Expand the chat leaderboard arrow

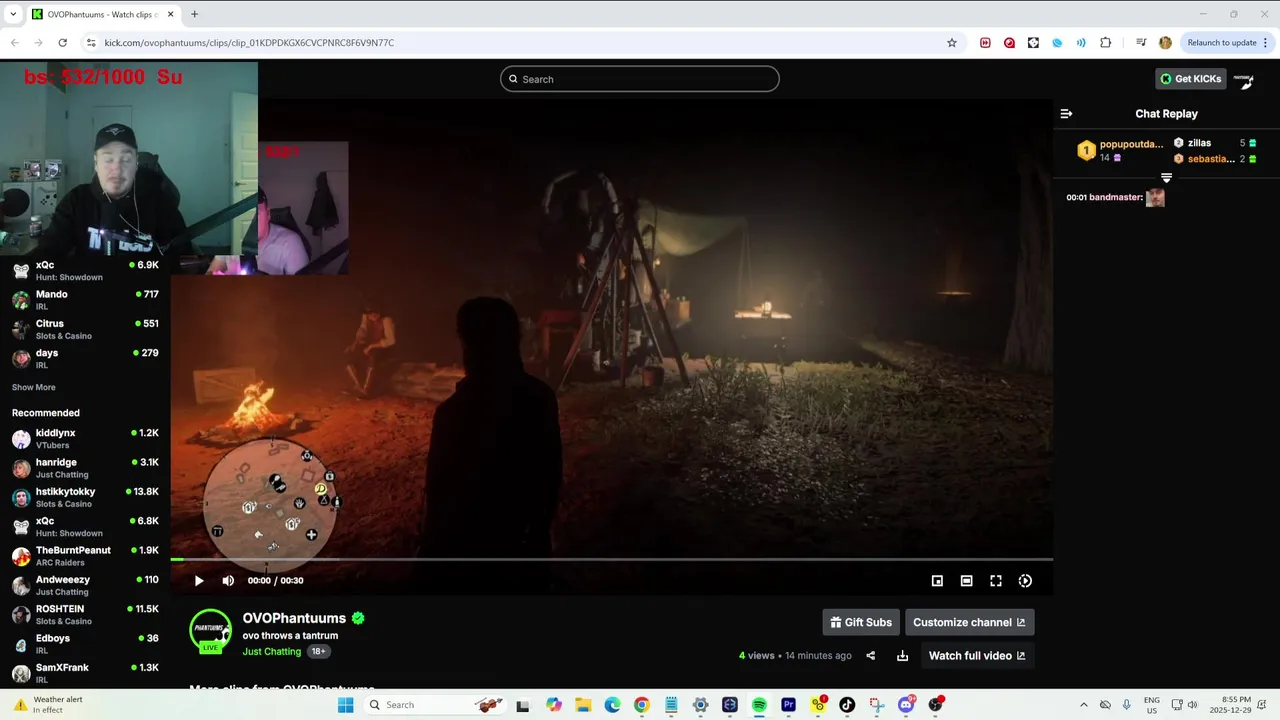(x=1166, y=178)
